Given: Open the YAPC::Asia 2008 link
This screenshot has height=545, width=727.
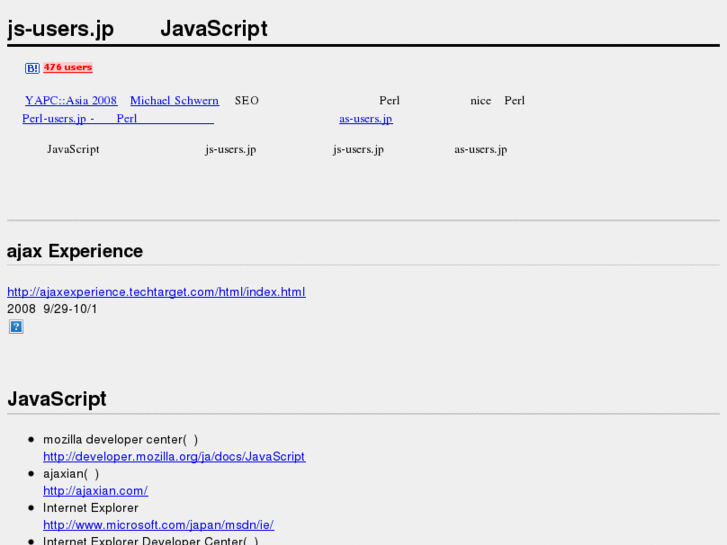Looking at the screenshot, I should 71,101.
